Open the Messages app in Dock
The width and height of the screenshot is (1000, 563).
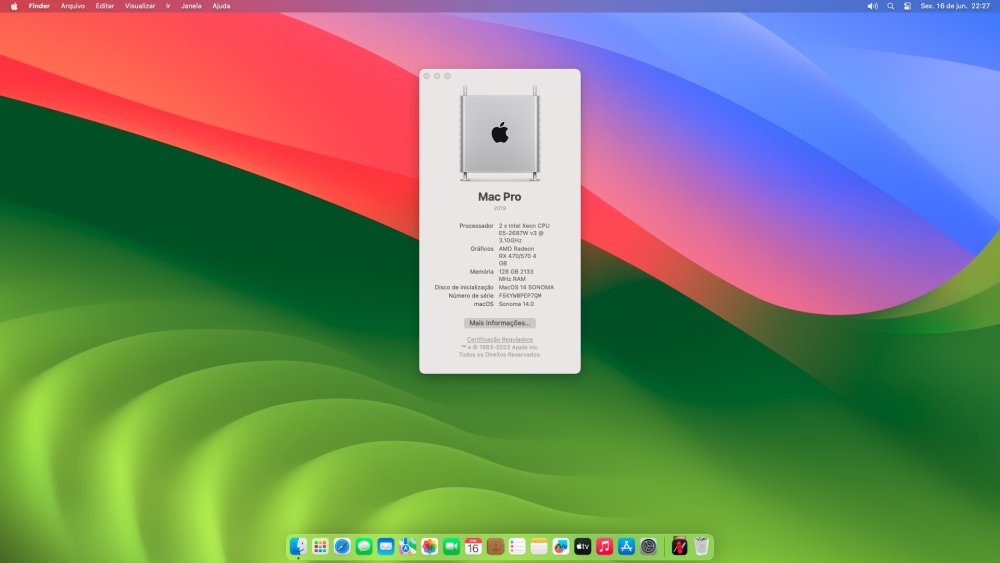[364, 546]
